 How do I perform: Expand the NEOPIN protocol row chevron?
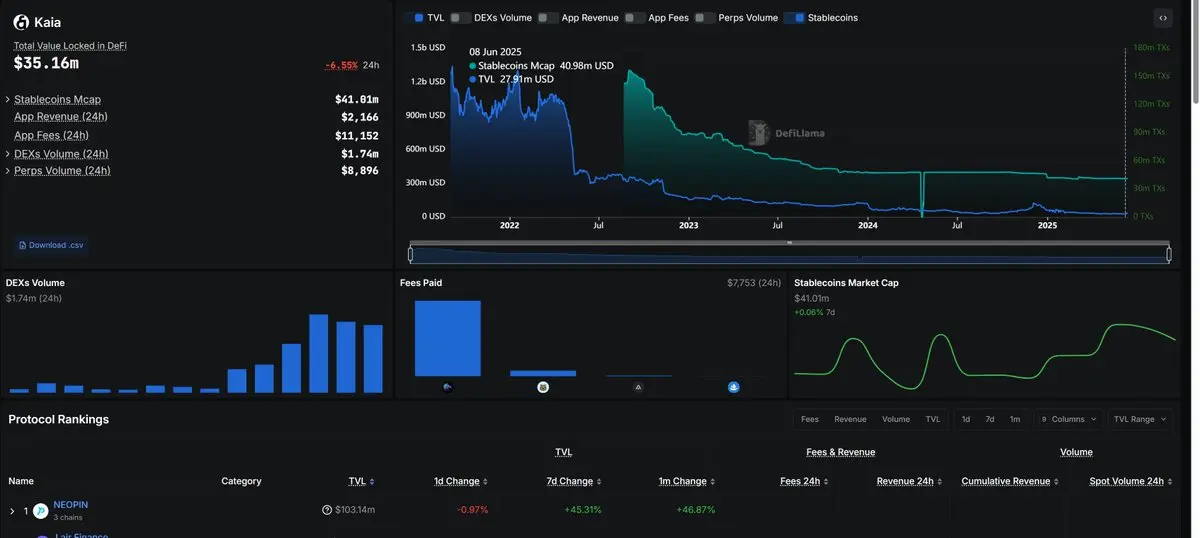[x=12, y=511]
